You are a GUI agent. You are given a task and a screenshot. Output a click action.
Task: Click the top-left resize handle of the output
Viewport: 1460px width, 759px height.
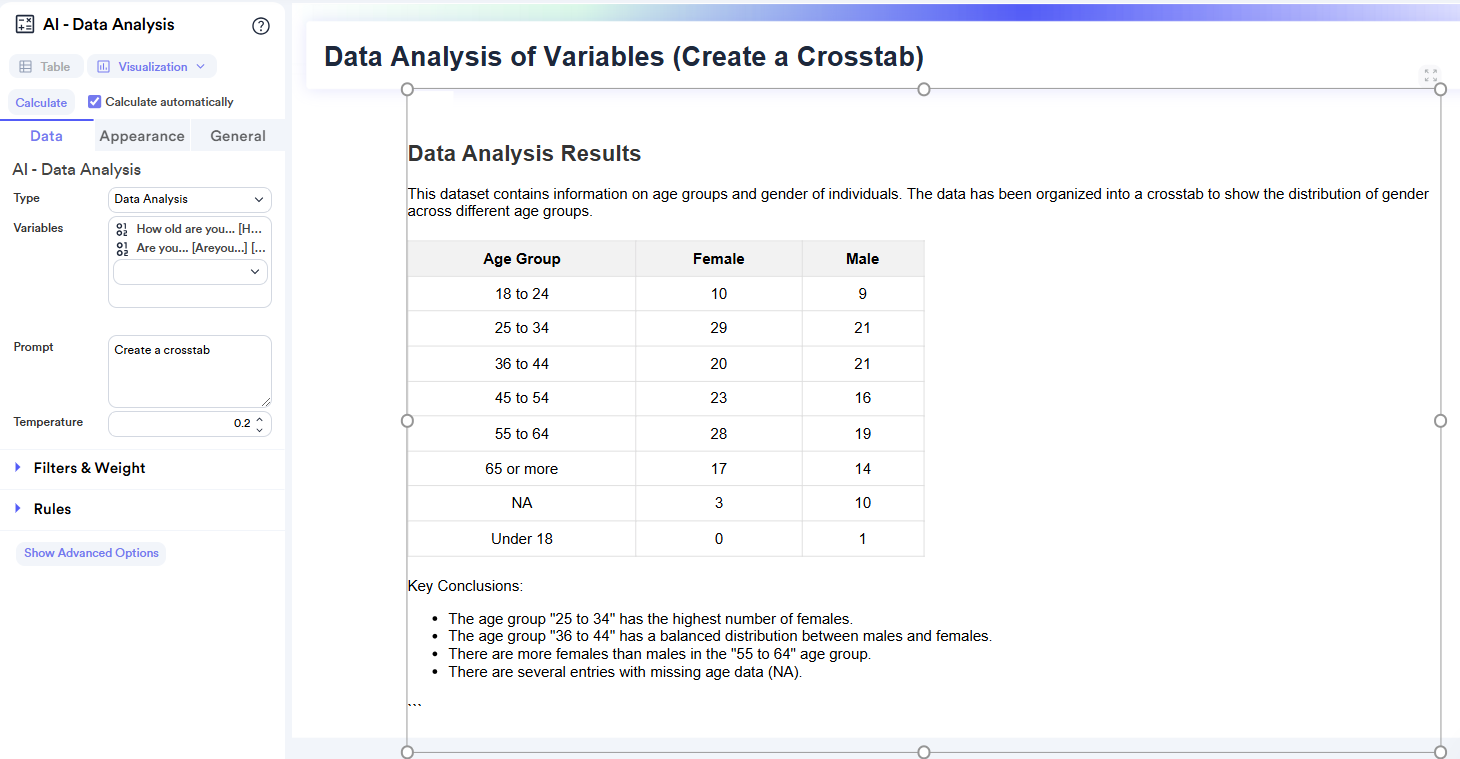tap(407, 89)
